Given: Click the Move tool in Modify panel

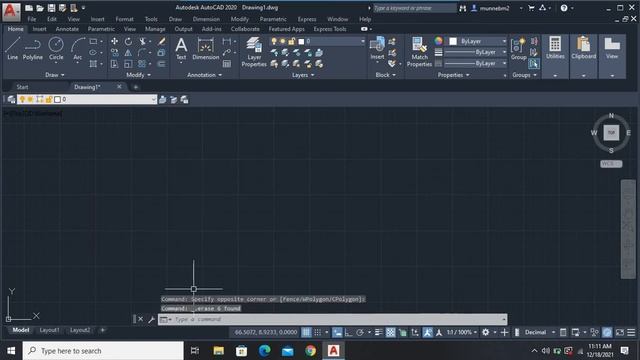Looking at the screenshot, I should [x=114, y=41].
